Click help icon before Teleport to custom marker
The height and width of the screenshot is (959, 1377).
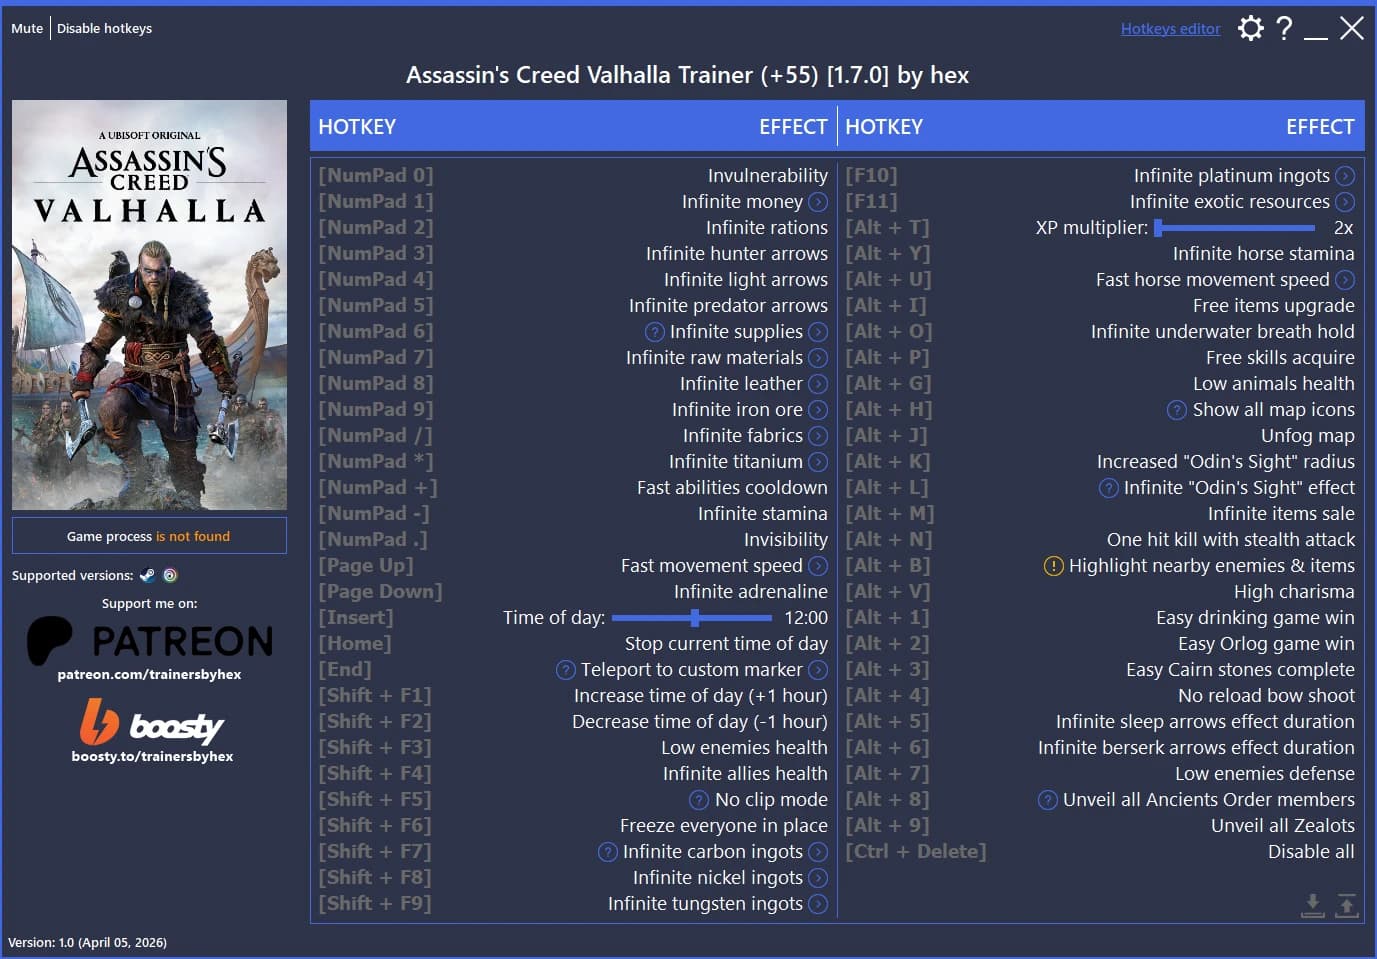[x=566, y=670]
